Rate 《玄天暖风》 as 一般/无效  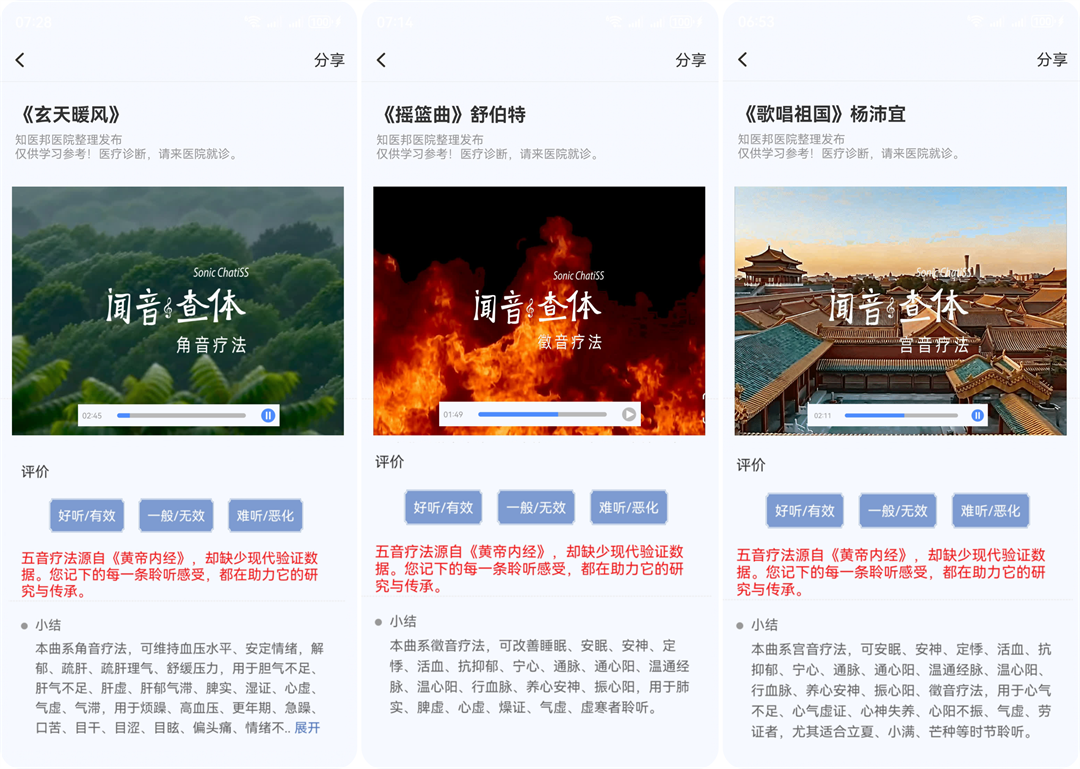tap(176, 515)
